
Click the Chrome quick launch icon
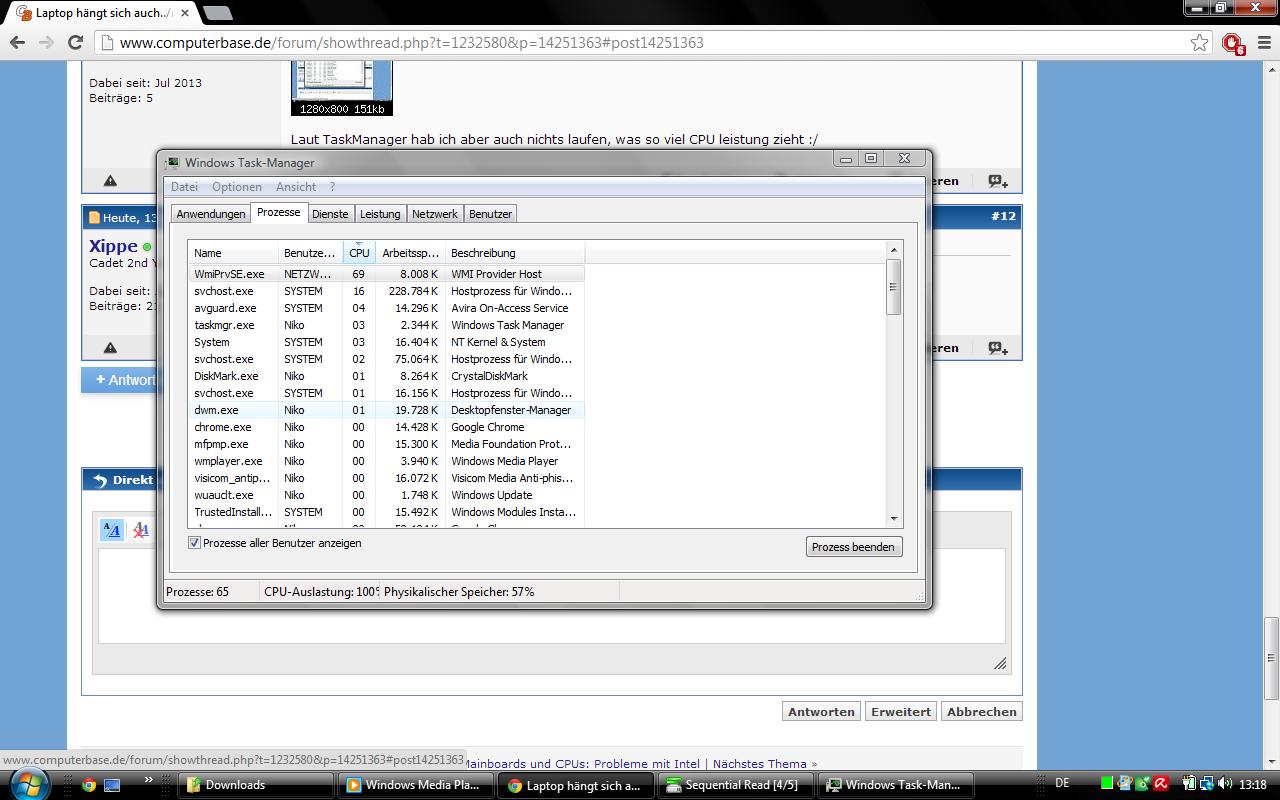89,785
